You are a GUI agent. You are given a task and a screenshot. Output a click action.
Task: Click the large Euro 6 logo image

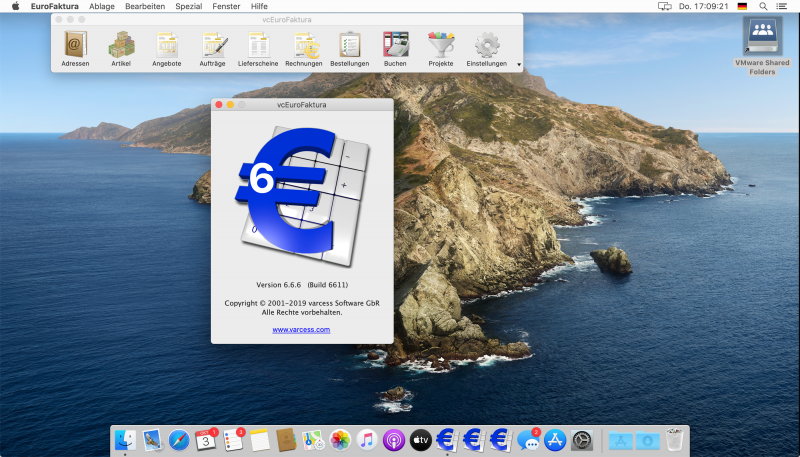302,196
